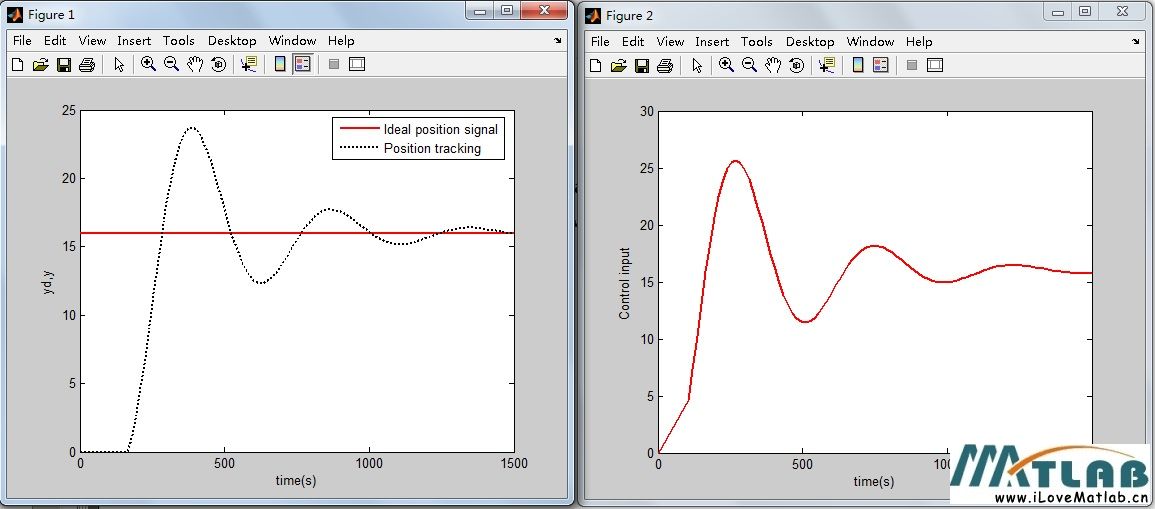
Task: Toggle Insert Colorbar in Figure 2
Action: pos(858,66)
